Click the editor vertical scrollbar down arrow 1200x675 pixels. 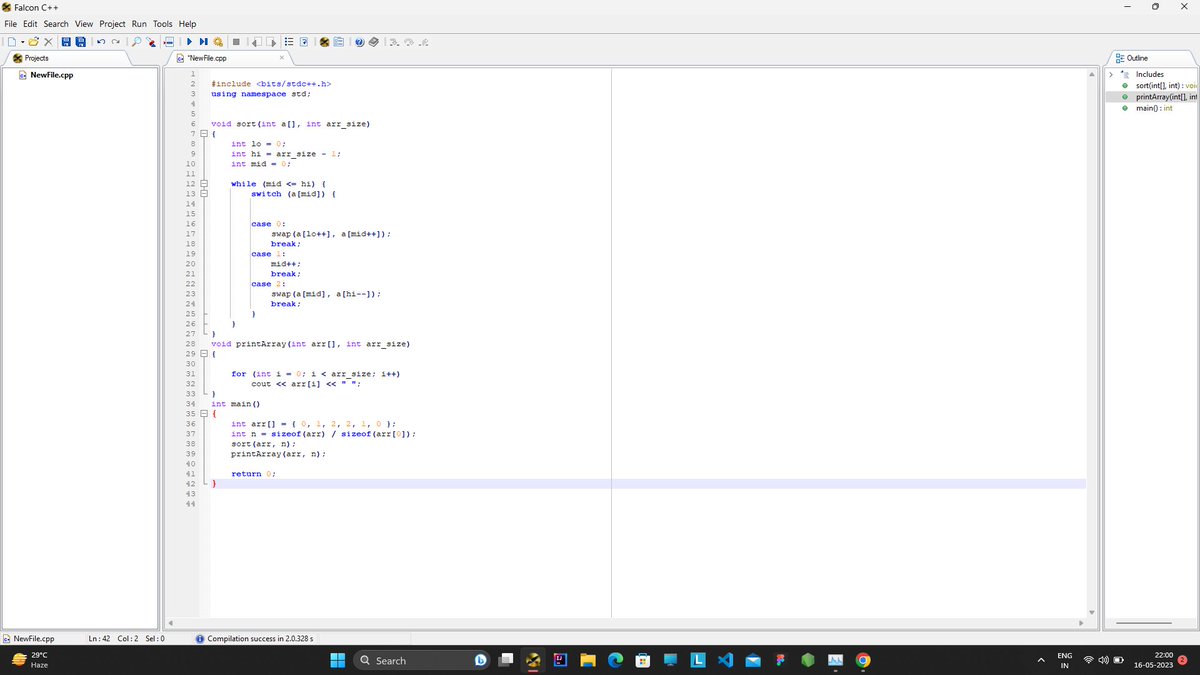tap(1092, 613)
